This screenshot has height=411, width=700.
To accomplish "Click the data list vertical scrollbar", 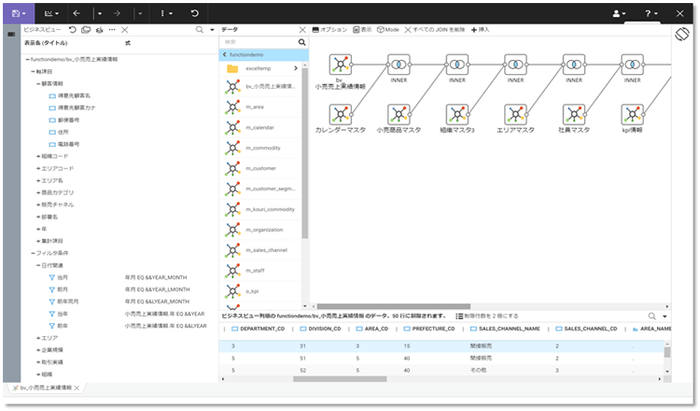I will click(x=305, y=153).
